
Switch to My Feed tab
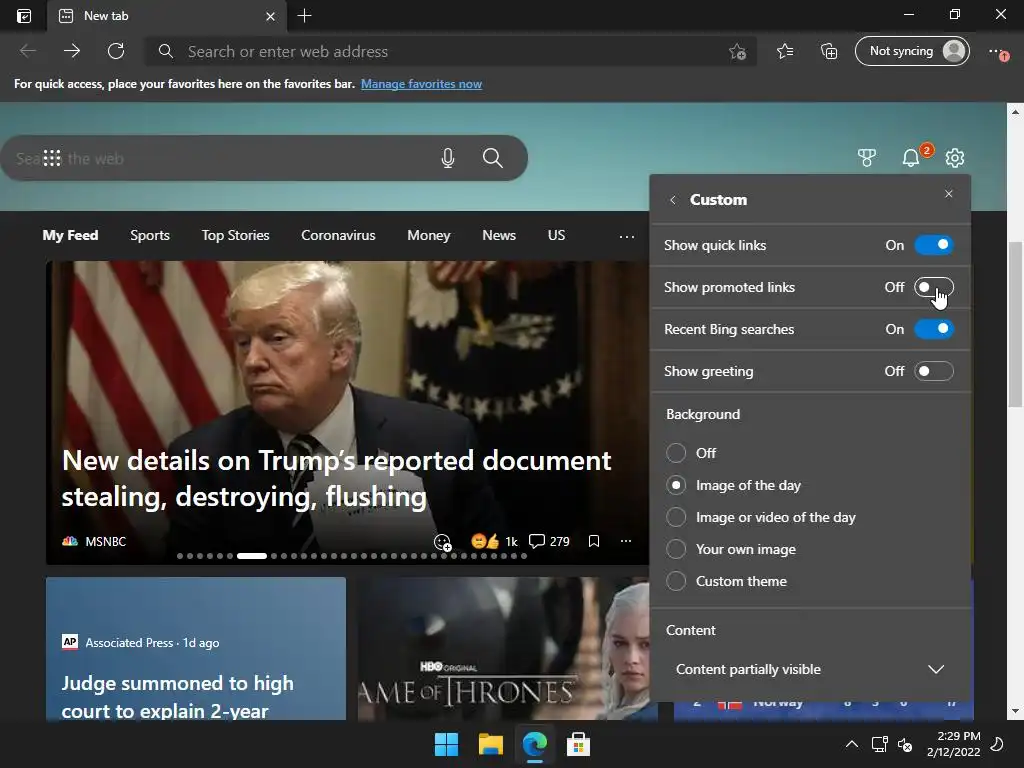point(71,235)
